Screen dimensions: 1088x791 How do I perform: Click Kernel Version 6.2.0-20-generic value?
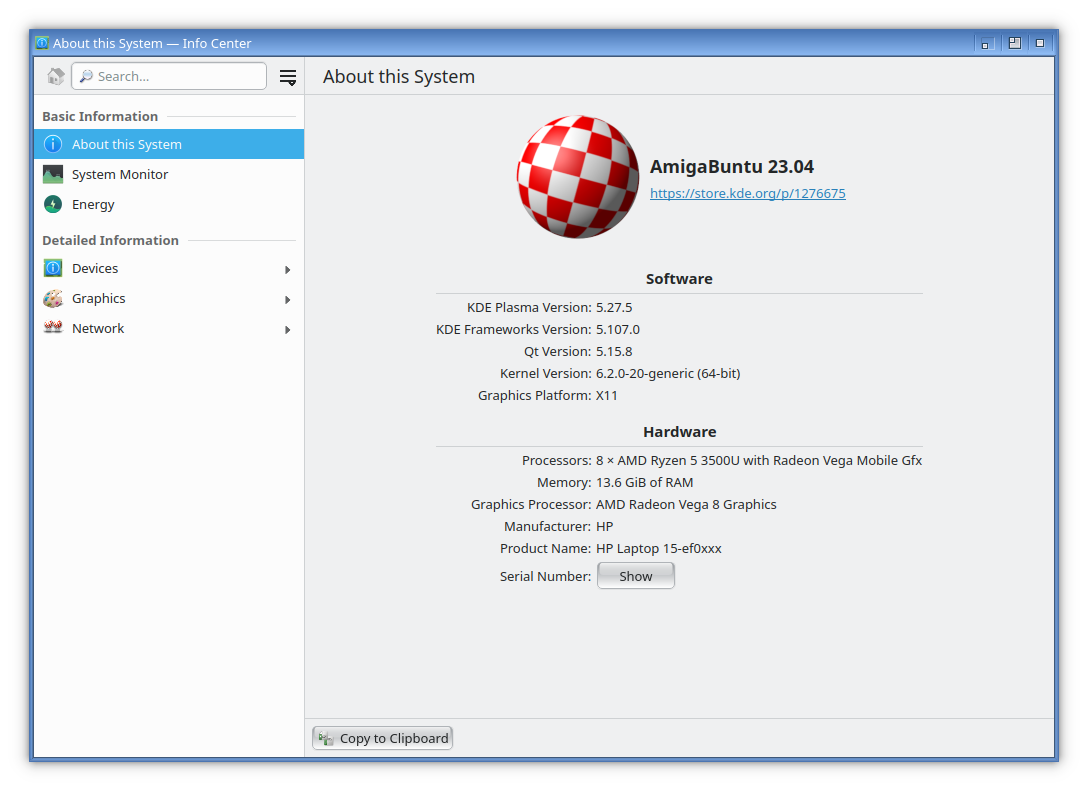(668, 373)
